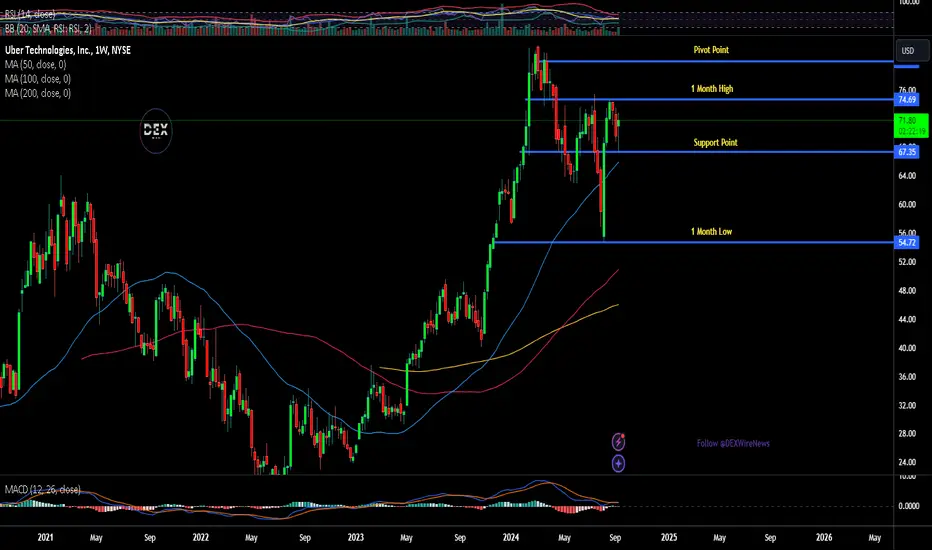Open the USD currency selector
The height and width of the screenshot is (550, 932).
point(912,51)
